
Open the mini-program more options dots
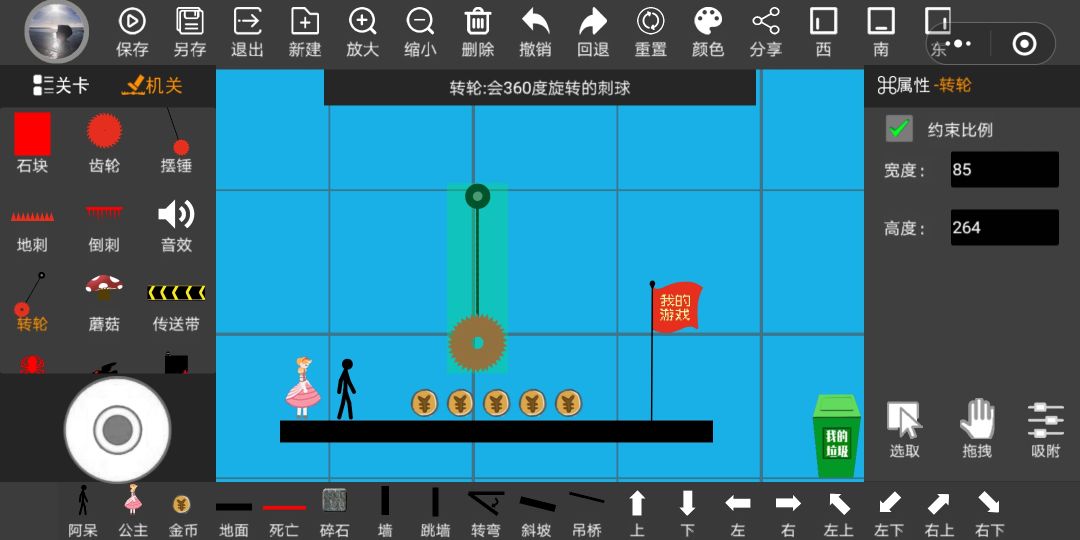(957, 44)
